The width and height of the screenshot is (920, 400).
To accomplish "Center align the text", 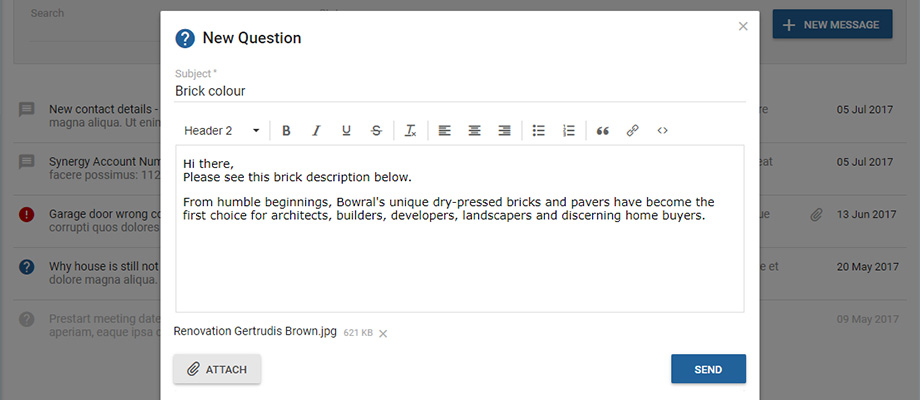I will [x=475, y=131].
